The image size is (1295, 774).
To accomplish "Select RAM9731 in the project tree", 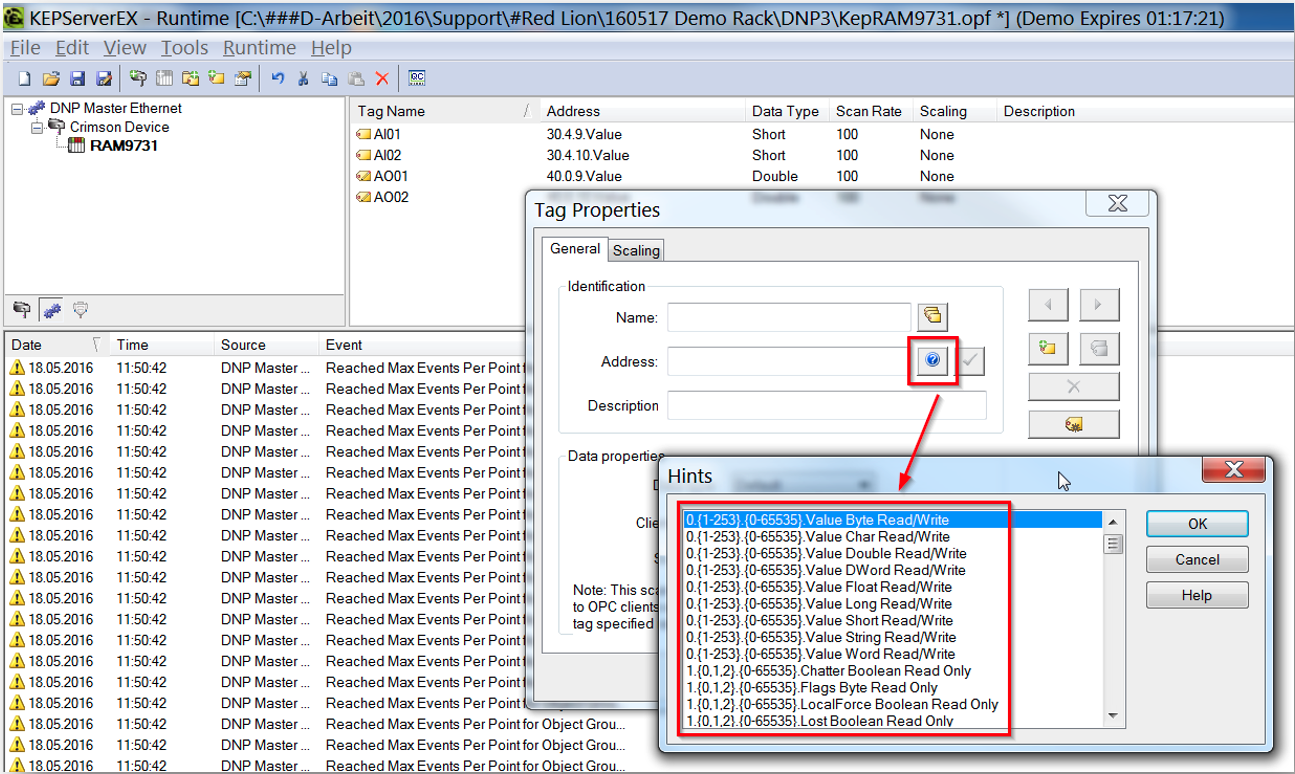I will [x=124, y=146].
